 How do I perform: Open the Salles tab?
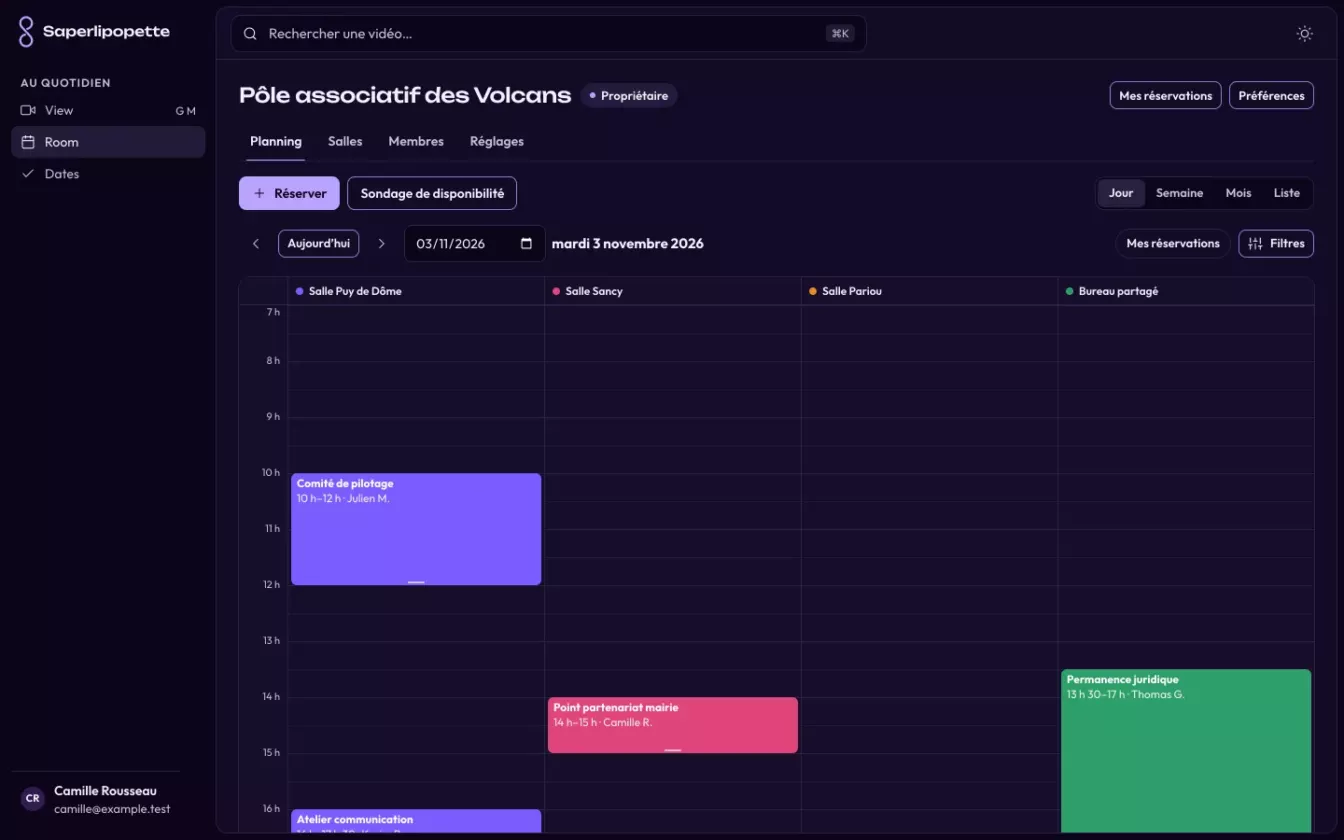coord(345,142)
